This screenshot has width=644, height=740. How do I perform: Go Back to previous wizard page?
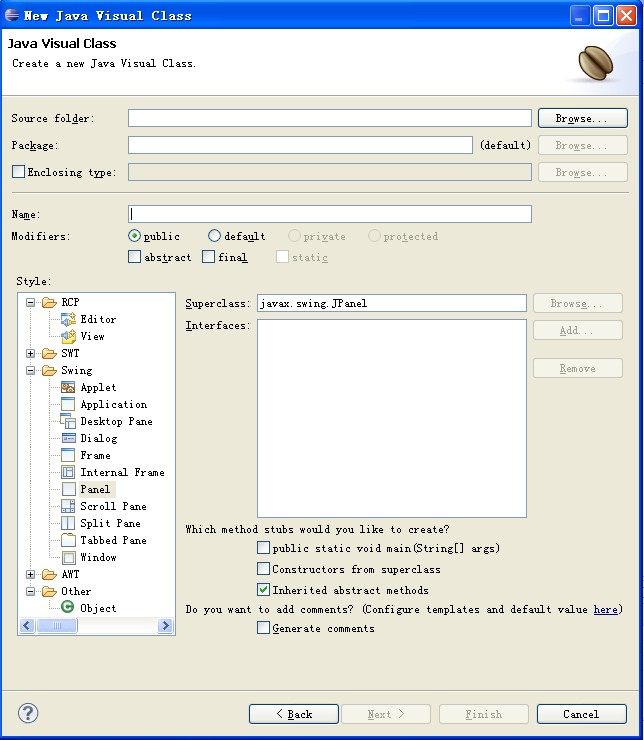(293, 714)
